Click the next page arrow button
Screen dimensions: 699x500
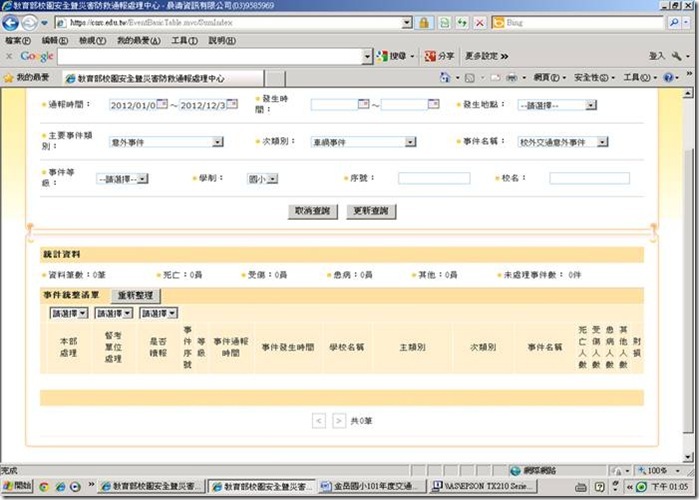pos(339,421)
